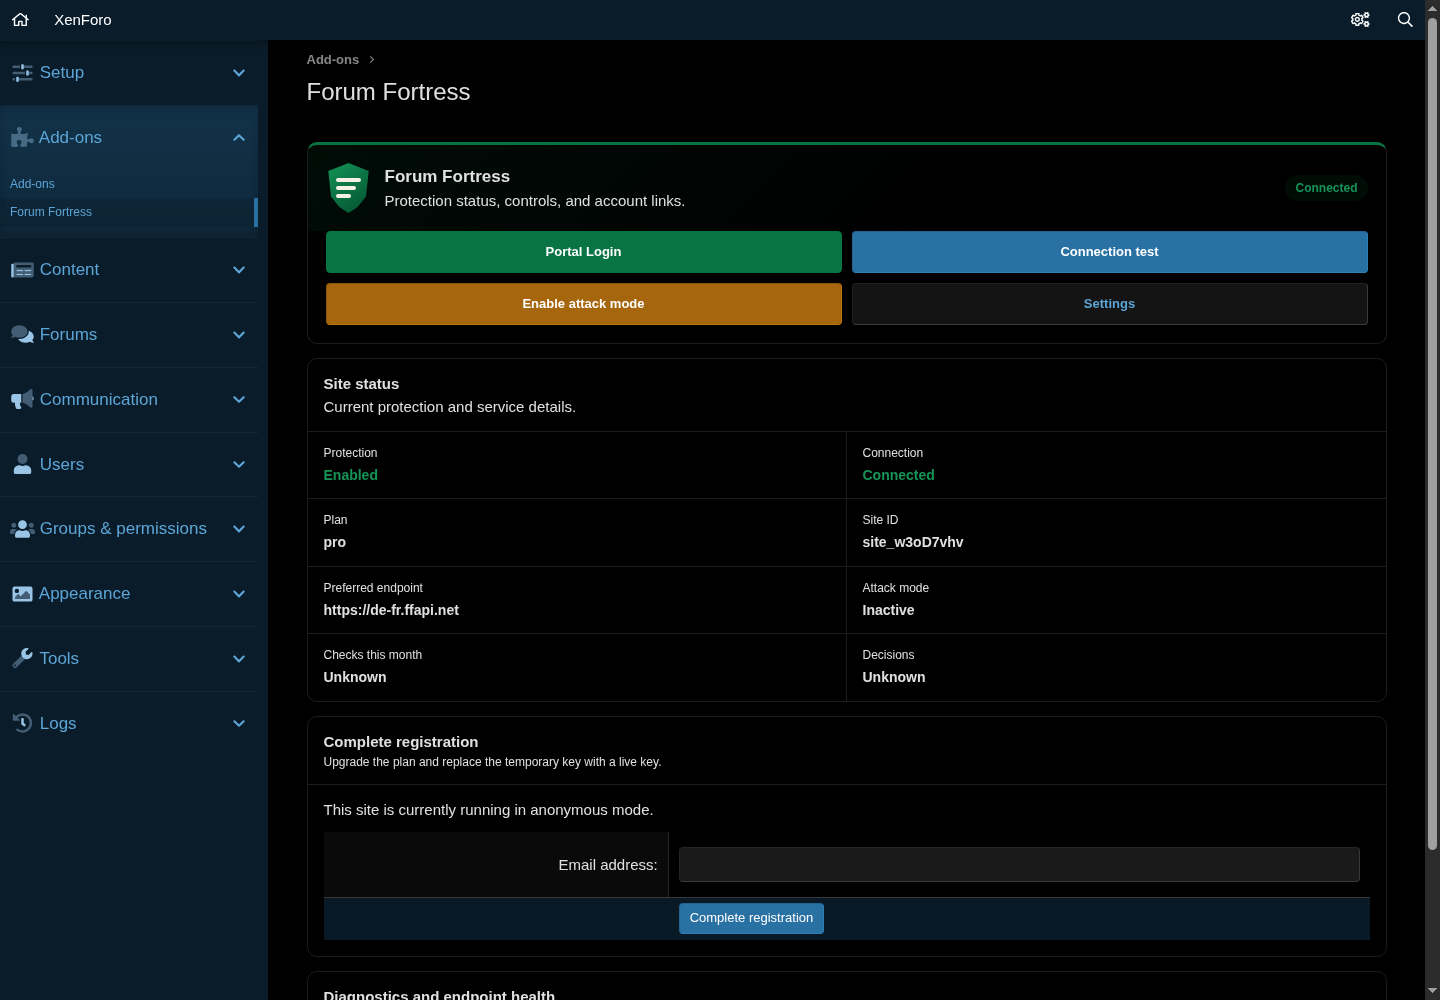Click the Users person icon

pyautogui.click(x=22, y=464)
